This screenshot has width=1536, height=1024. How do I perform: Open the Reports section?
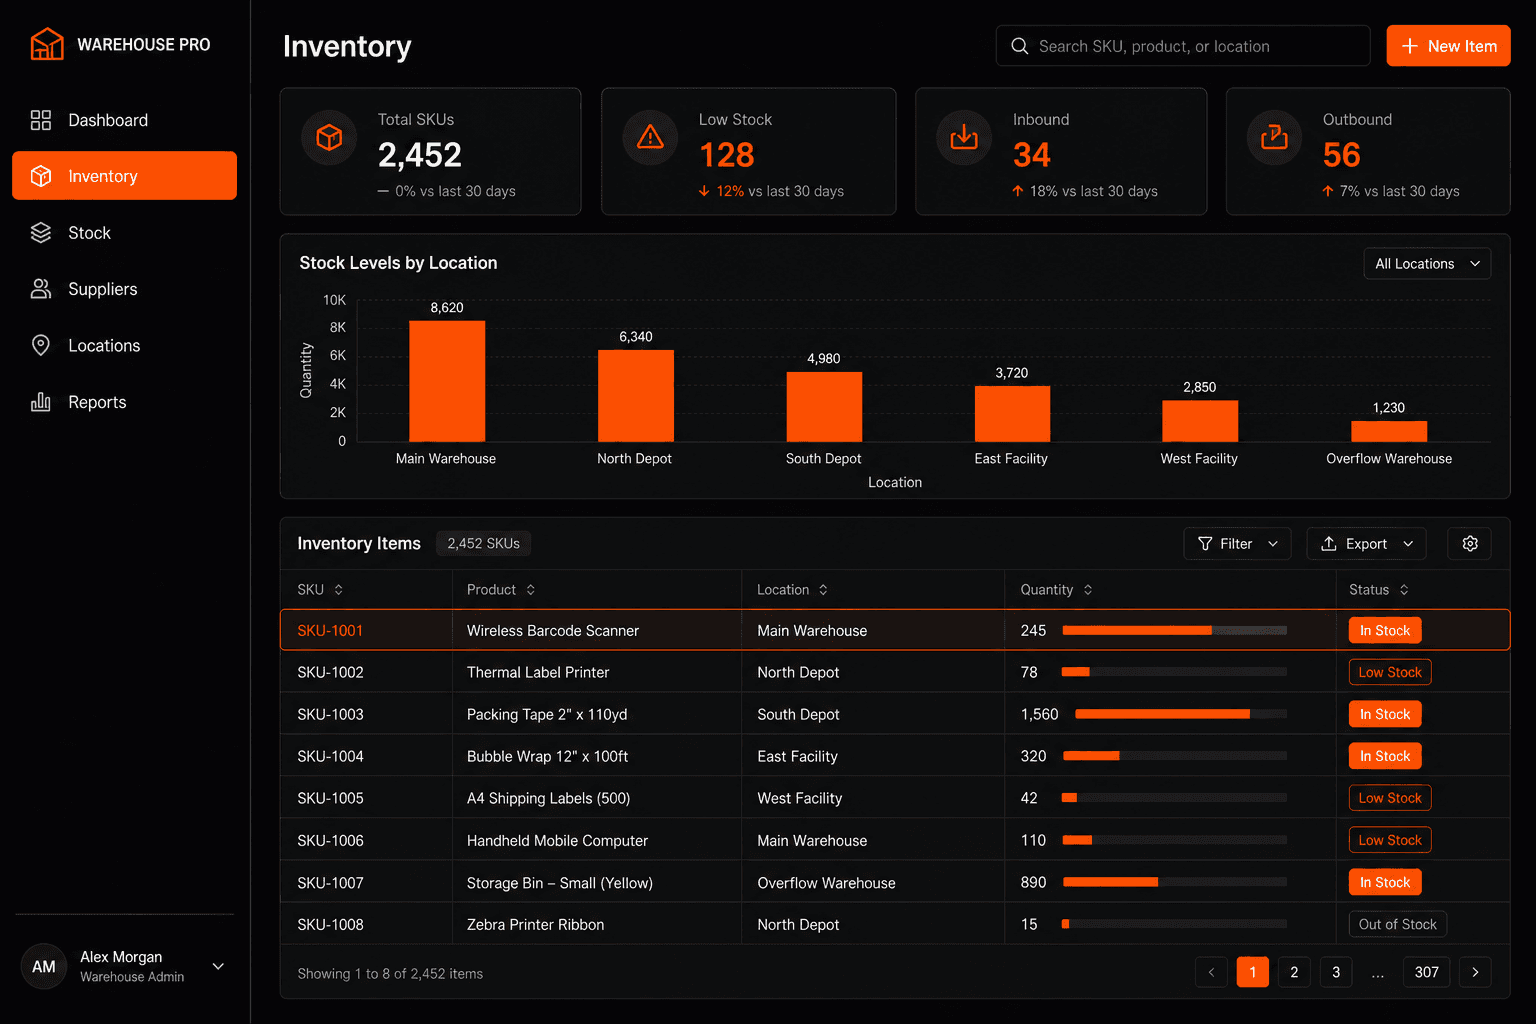point(124,402)
